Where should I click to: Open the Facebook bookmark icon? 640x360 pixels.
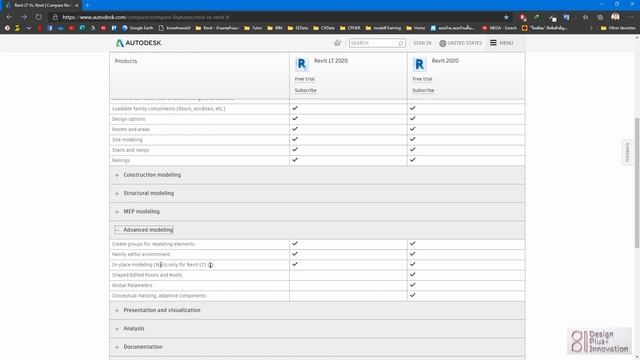click(50, 28)
